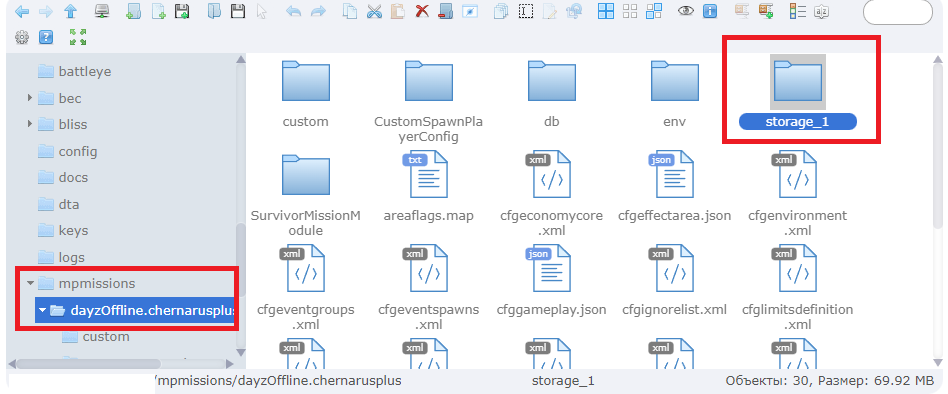Image resolution: width=948 pixels, height=394 pixels.
Task: Collapse the mpmissions tree node arrow
Action: coord(30,283)
